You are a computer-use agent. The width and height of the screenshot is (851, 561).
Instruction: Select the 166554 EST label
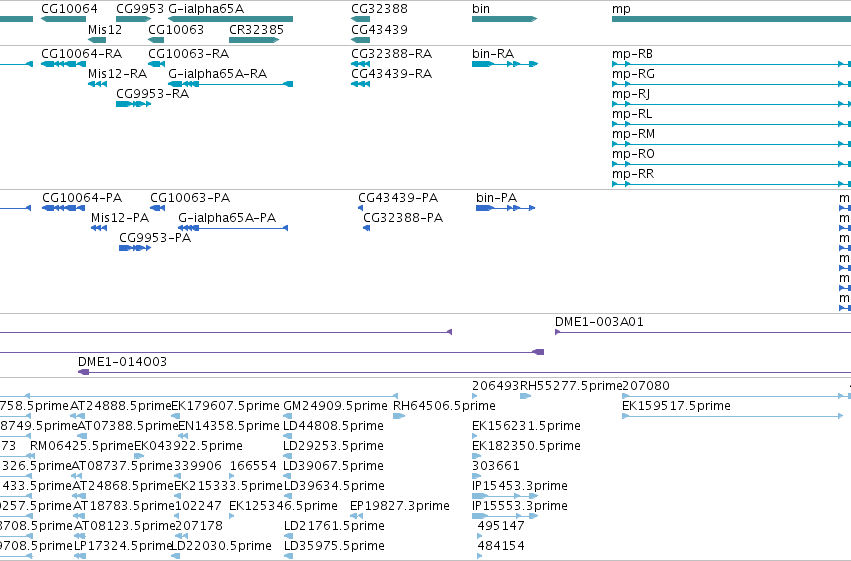pos(253,466)
